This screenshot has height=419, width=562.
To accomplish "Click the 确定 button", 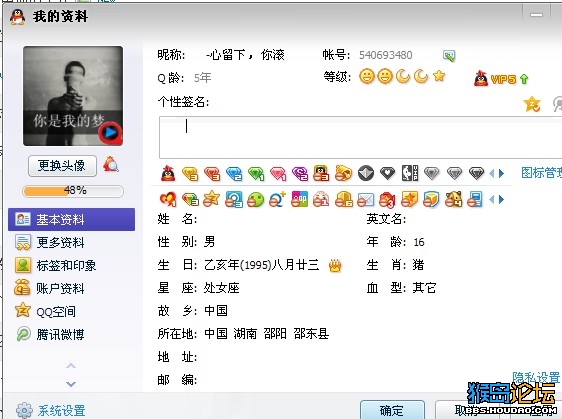I will 392,410.
